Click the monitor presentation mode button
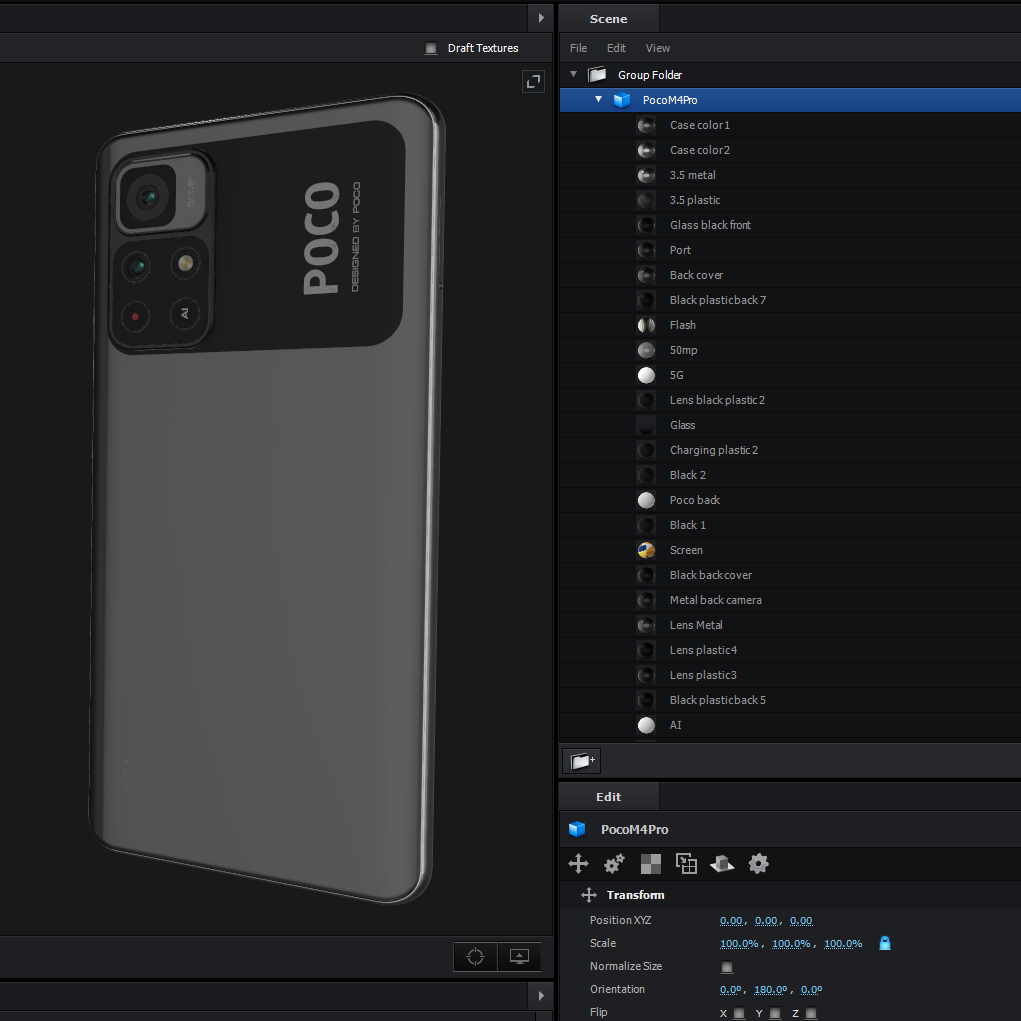The image size is (1021, 1021). click(519, 957)
